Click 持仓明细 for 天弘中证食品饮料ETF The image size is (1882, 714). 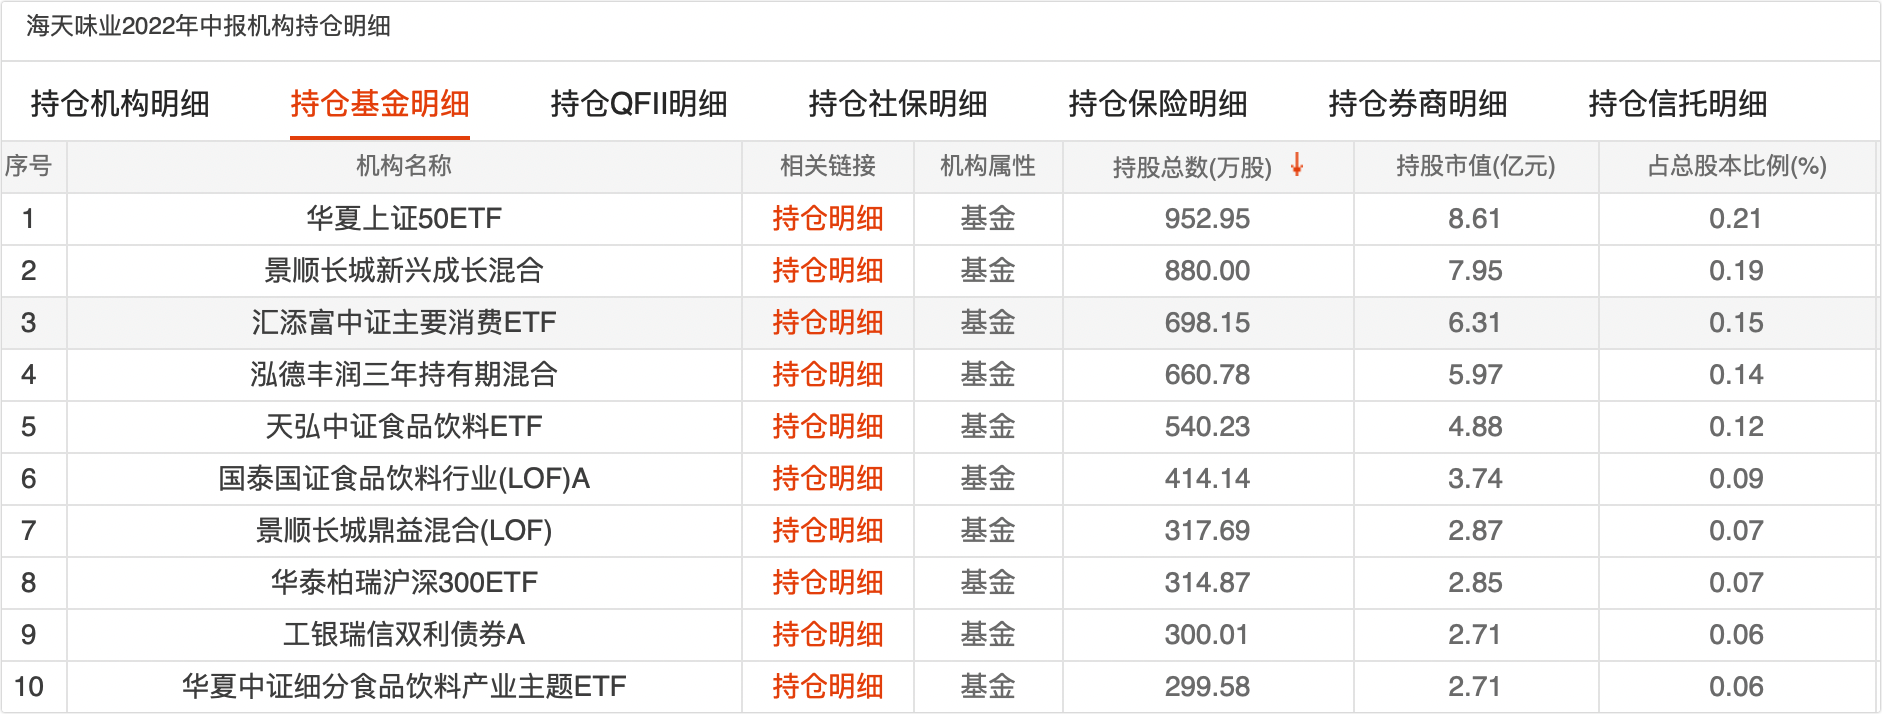coord(828,427)
